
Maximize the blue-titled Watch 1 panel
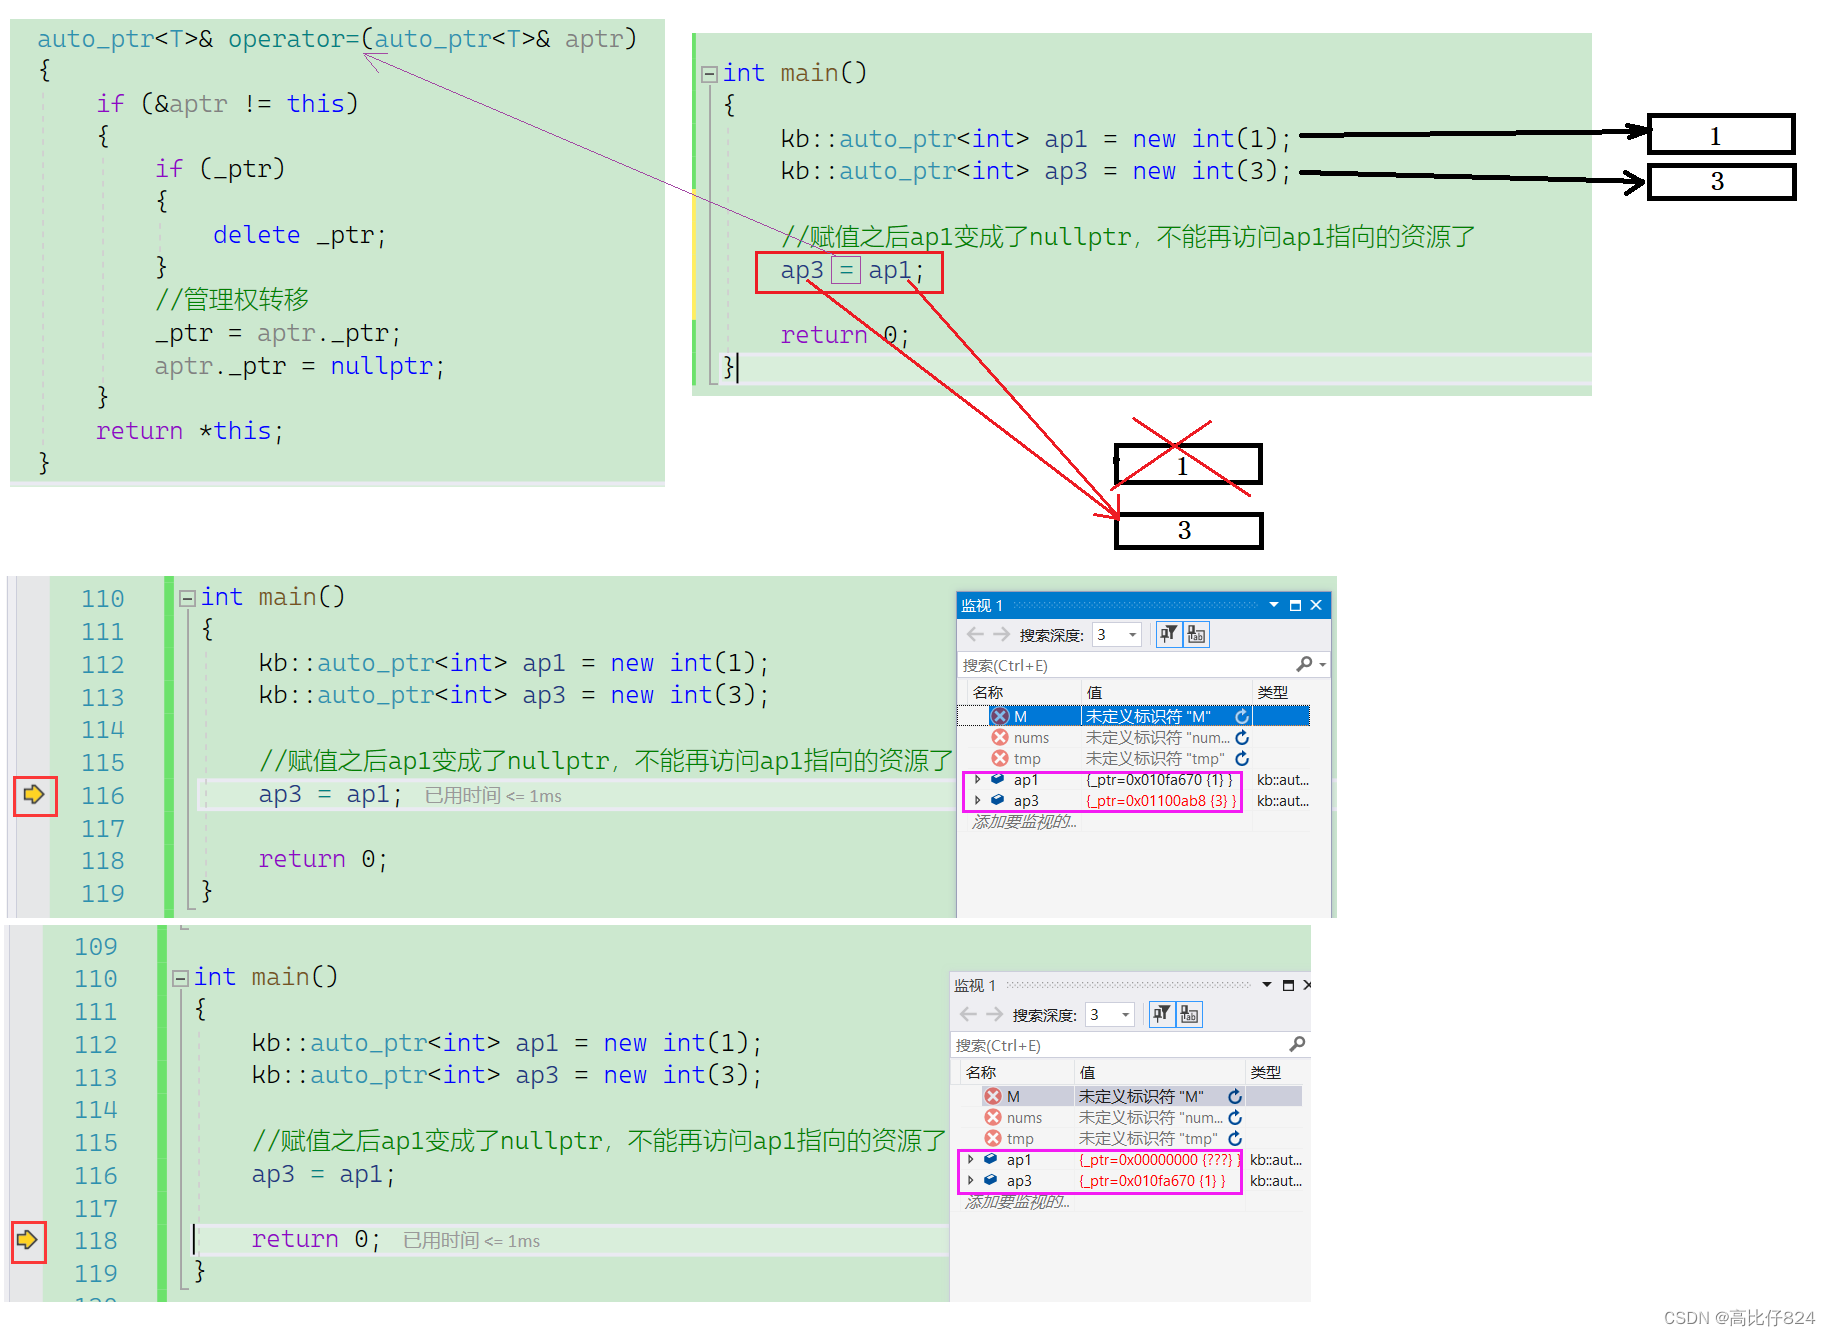click(1295, 605)
